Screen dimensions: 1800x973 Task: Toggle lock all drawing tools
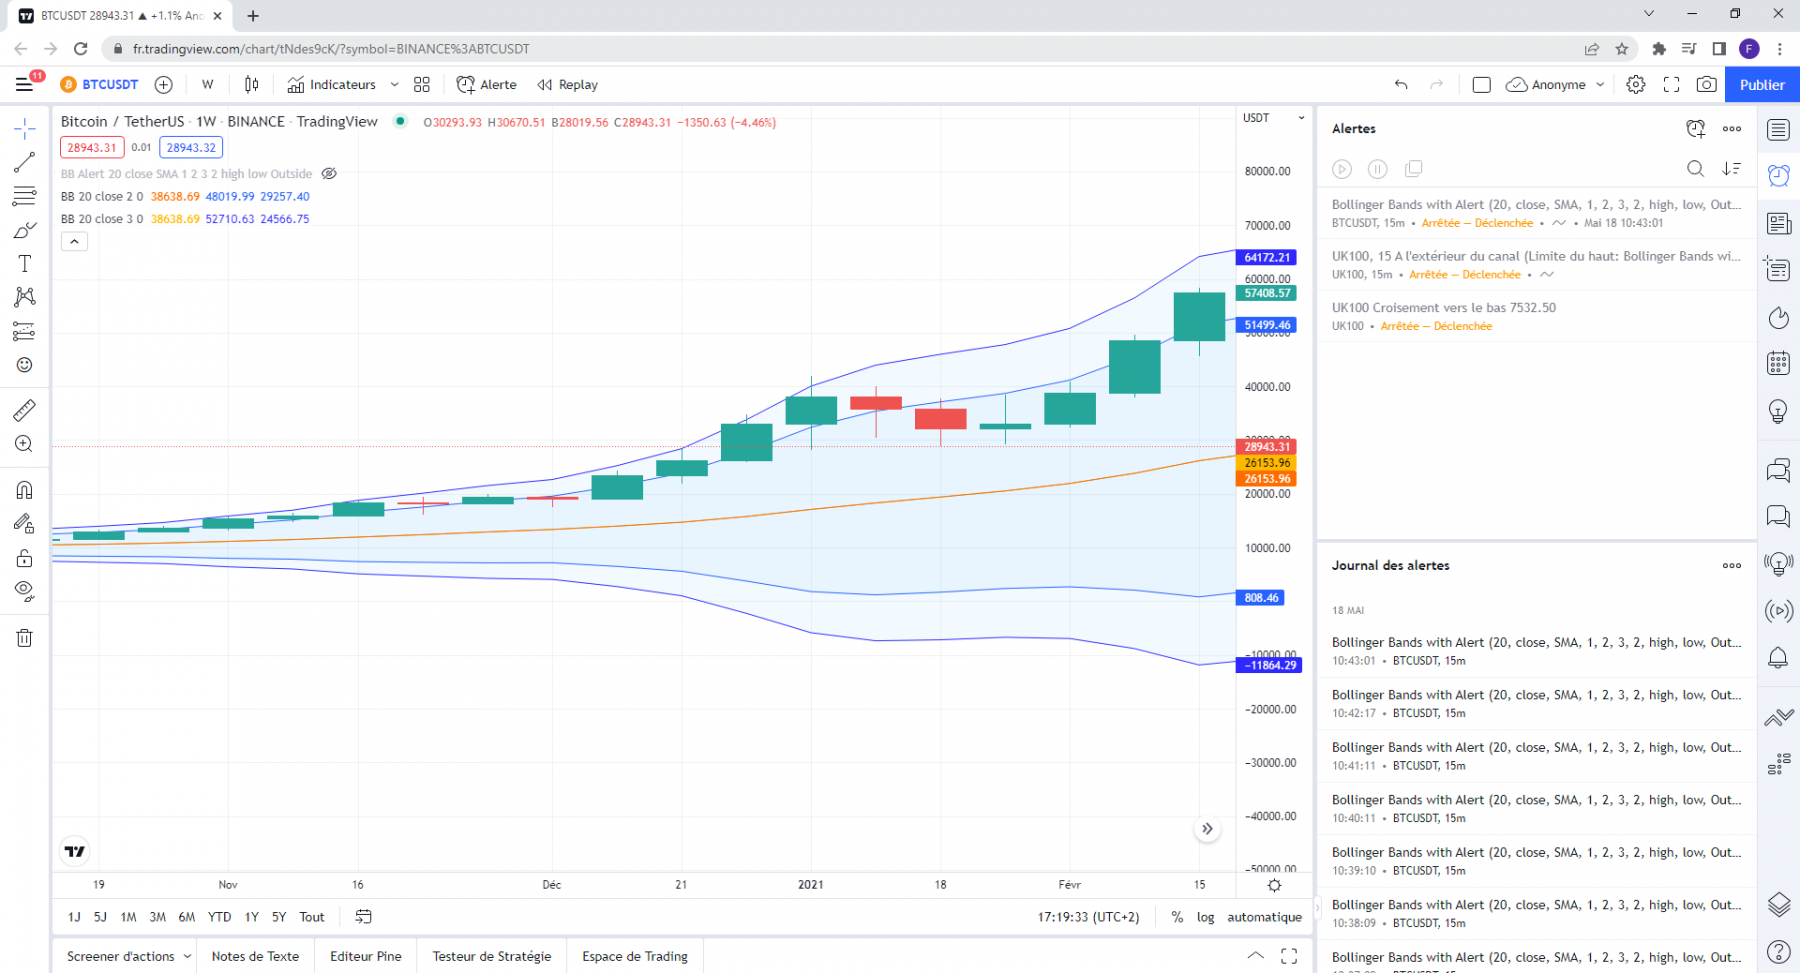click(x=25, y=558)
